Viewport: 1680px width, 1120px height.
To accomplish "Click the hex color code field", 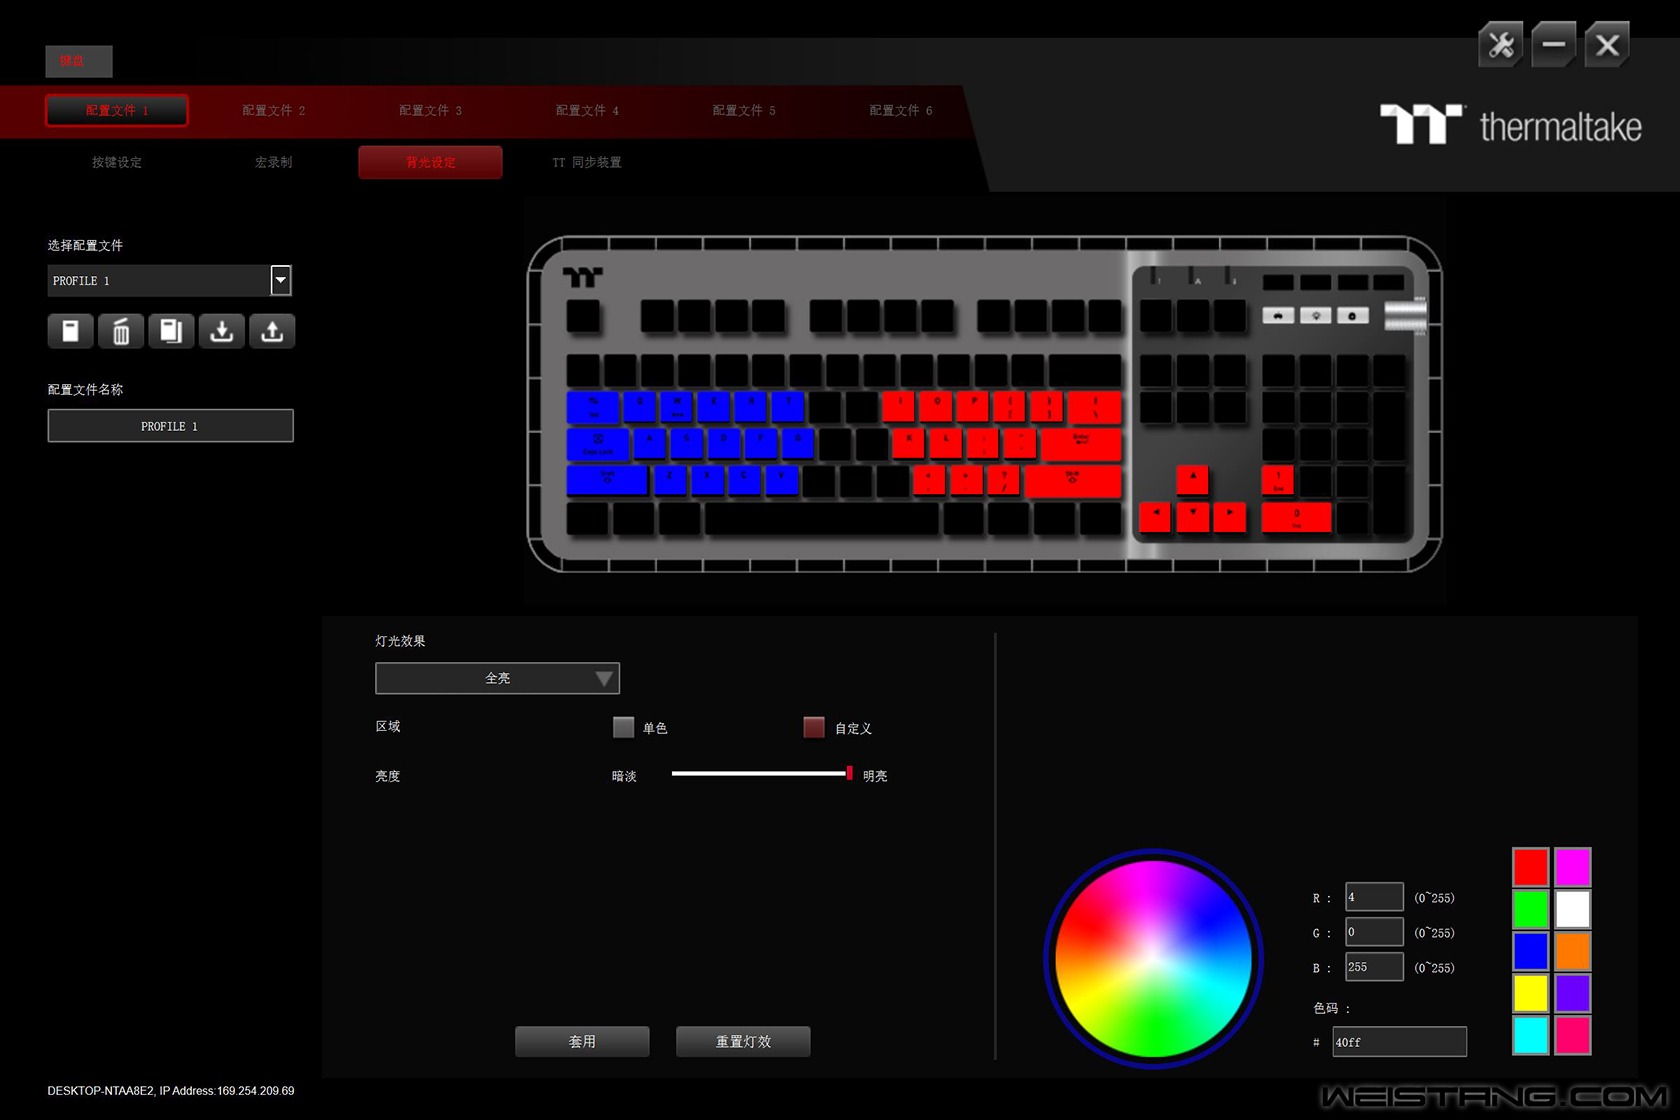I will tap(1399, 1041).
